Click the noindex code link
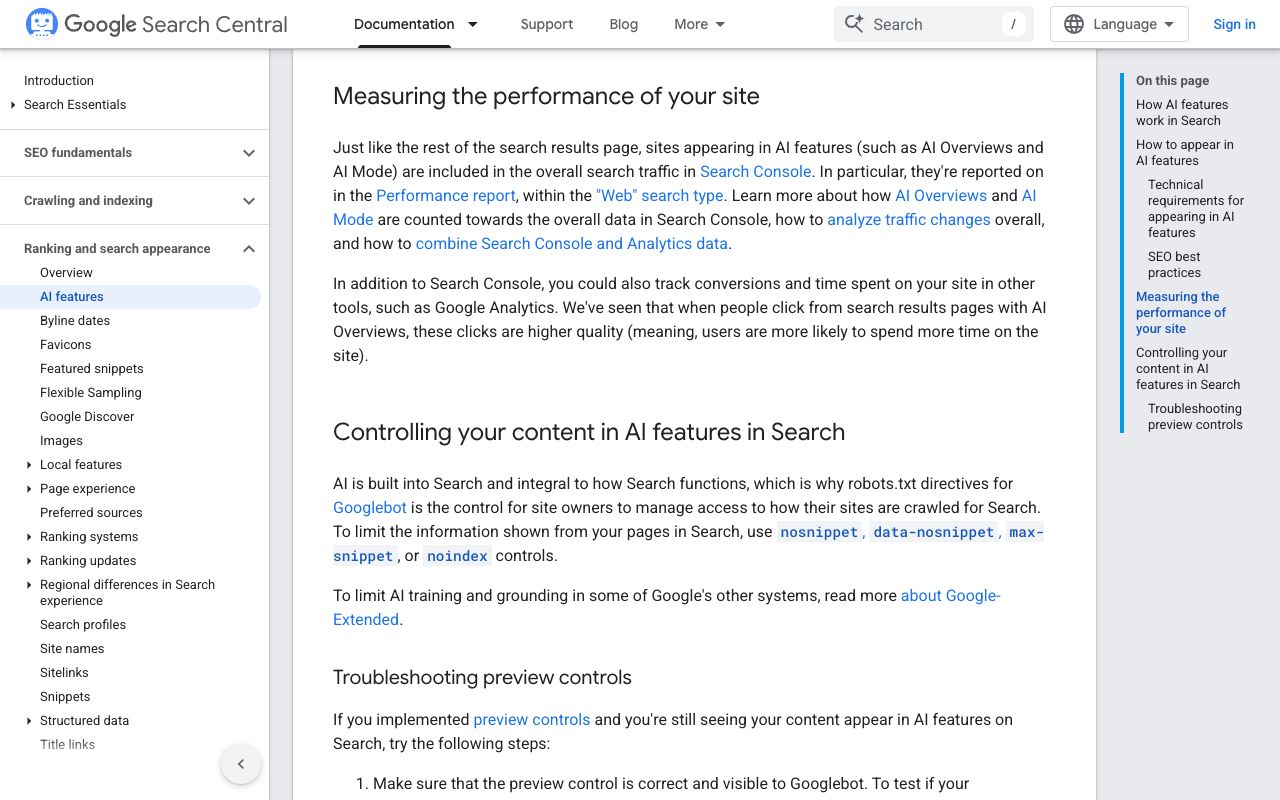Image resolution: width=1280 pixels, height=800 pixels. pos(457,556)
